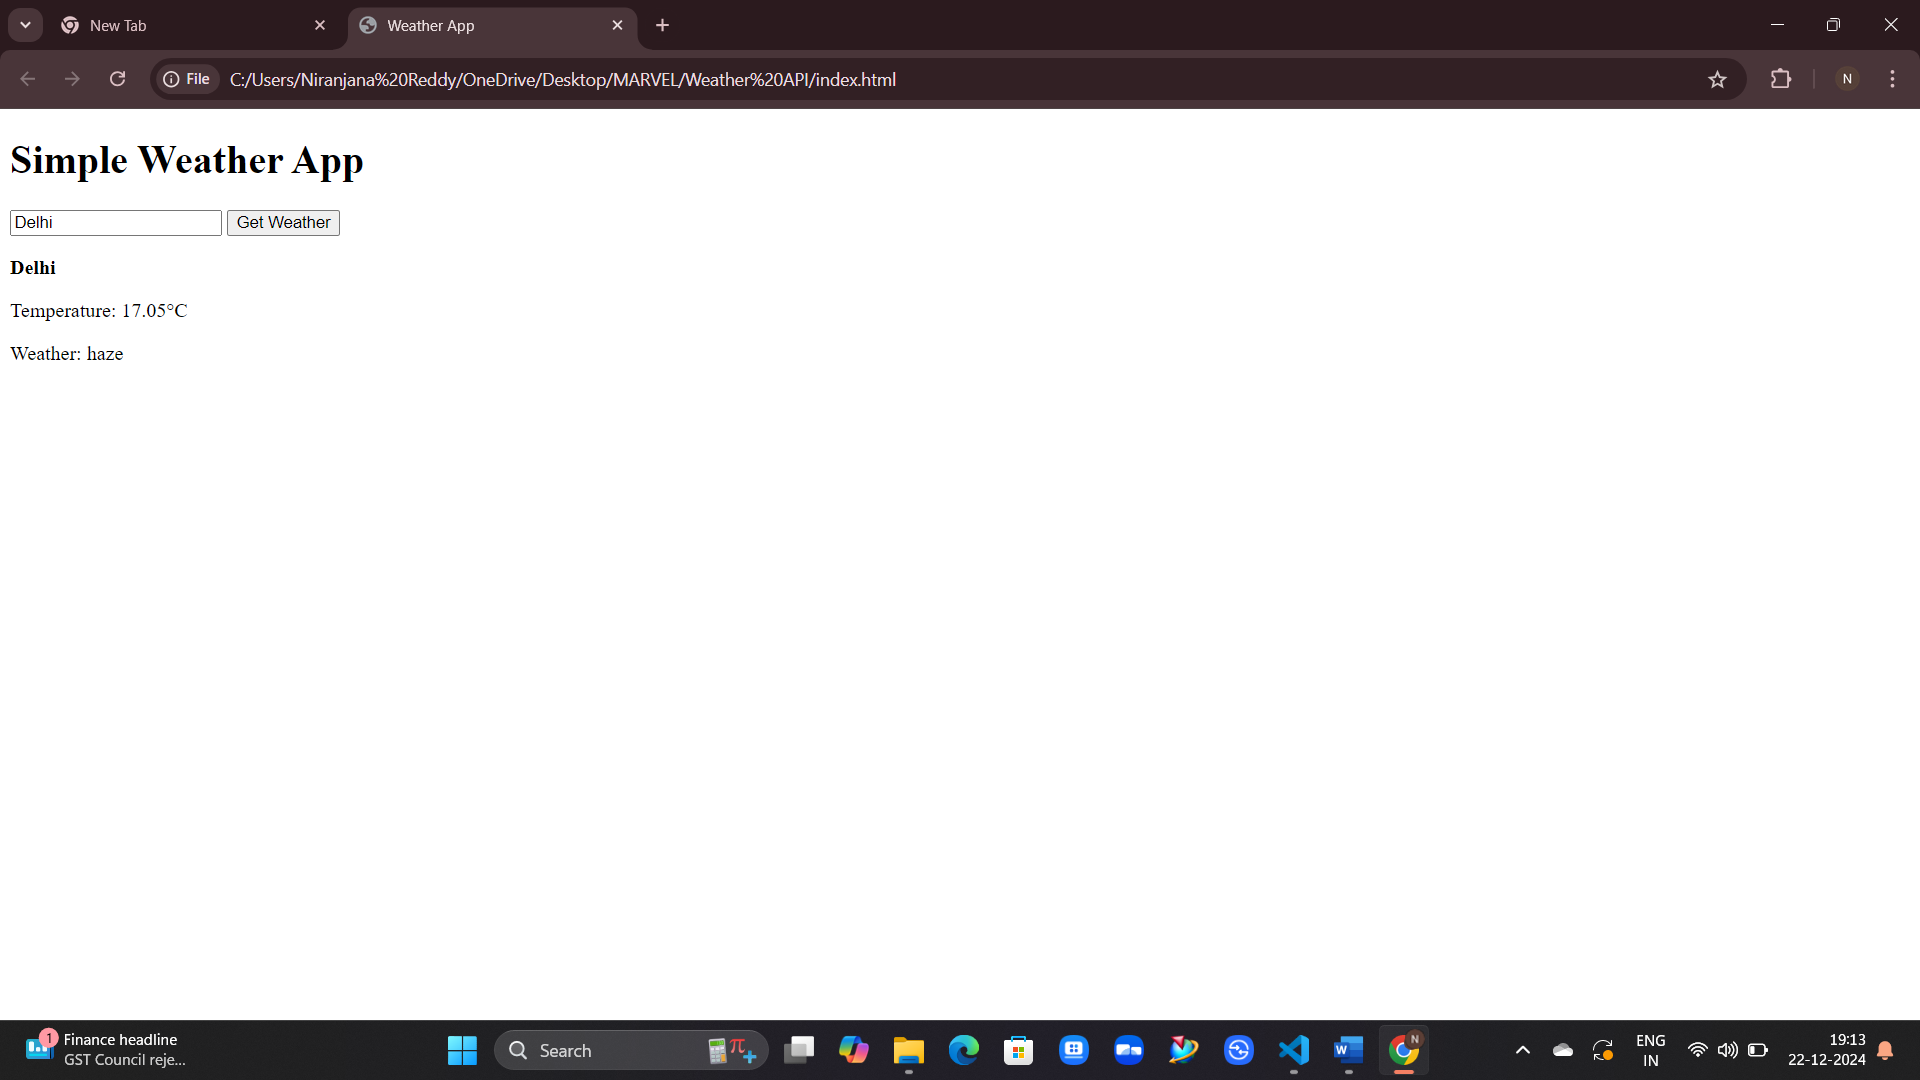Viewport: 1920px width, 1080px height.
Task: Toggle ENG IN language input switcher
Action: point(1650,1050)
